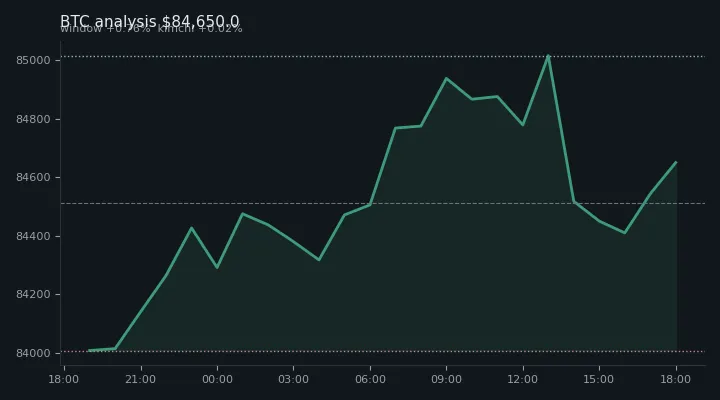Click the "BTC analysis $84,650.0" chart title
This screenshot has width=720, height=400.
coord(150,21)
